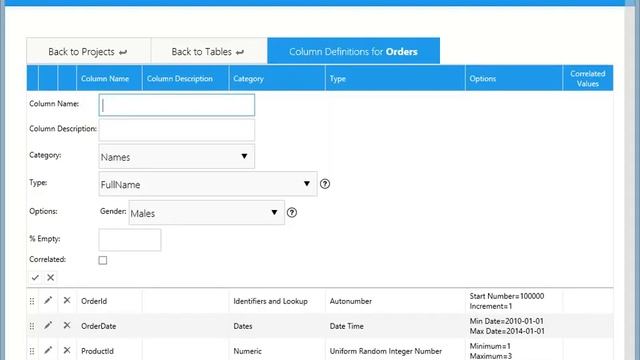This screenshot has height=360, width=640.
Task: Select the Column Definitions for Orders tab
Action: pyautogui.click(x=353, y=51)
